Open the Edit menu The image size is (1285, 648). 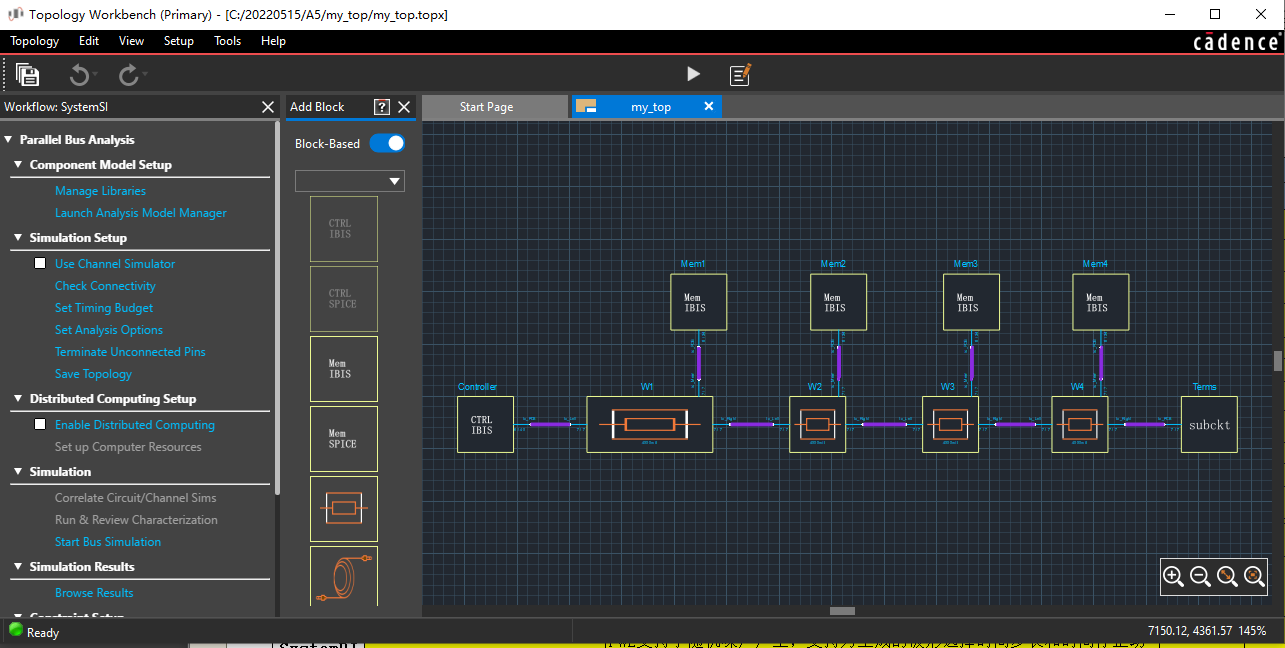click(x=89, y=41)
